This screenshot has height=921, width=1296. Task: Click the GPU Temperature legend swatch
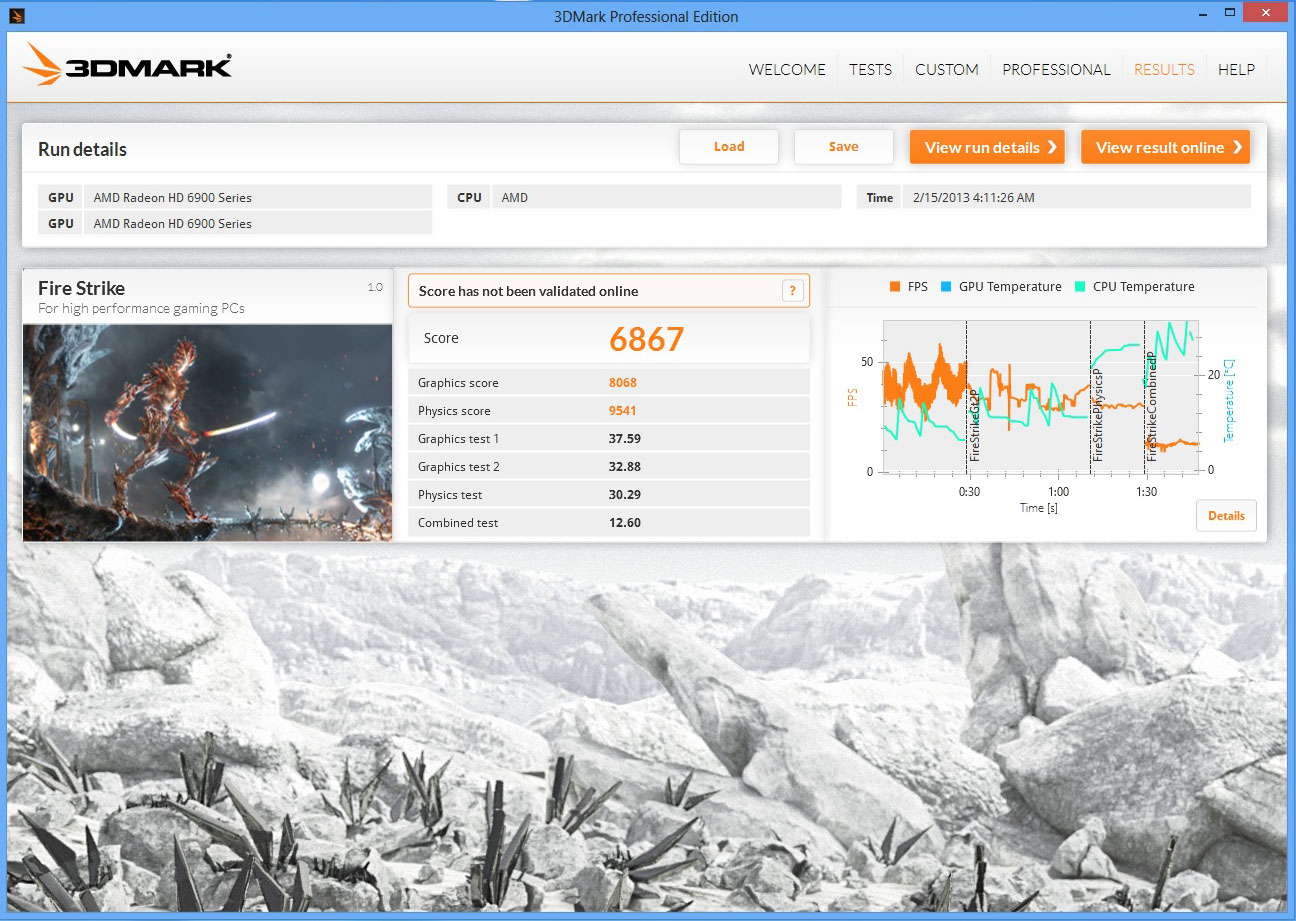coord(945,287)
